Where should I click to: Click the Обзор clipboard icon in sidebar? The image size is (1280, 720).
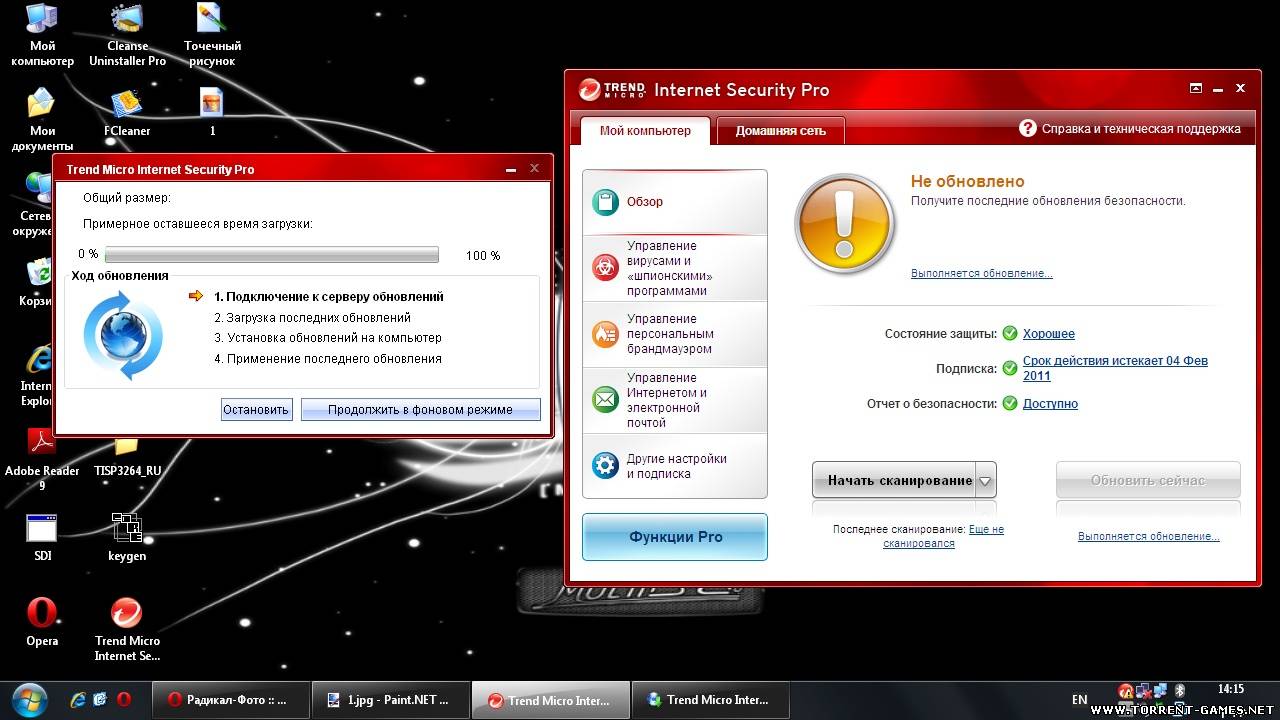605,202
